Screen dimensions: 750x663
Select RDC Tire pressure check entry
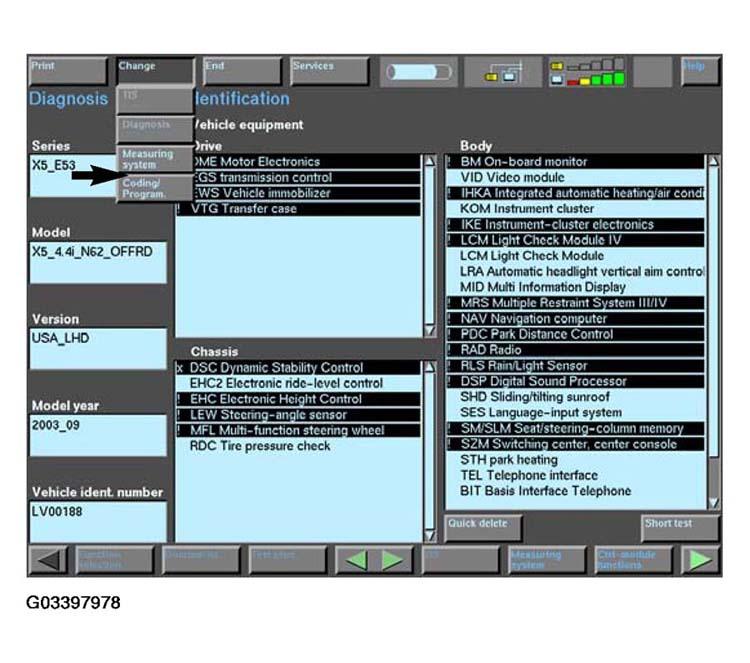click(260, 446)
